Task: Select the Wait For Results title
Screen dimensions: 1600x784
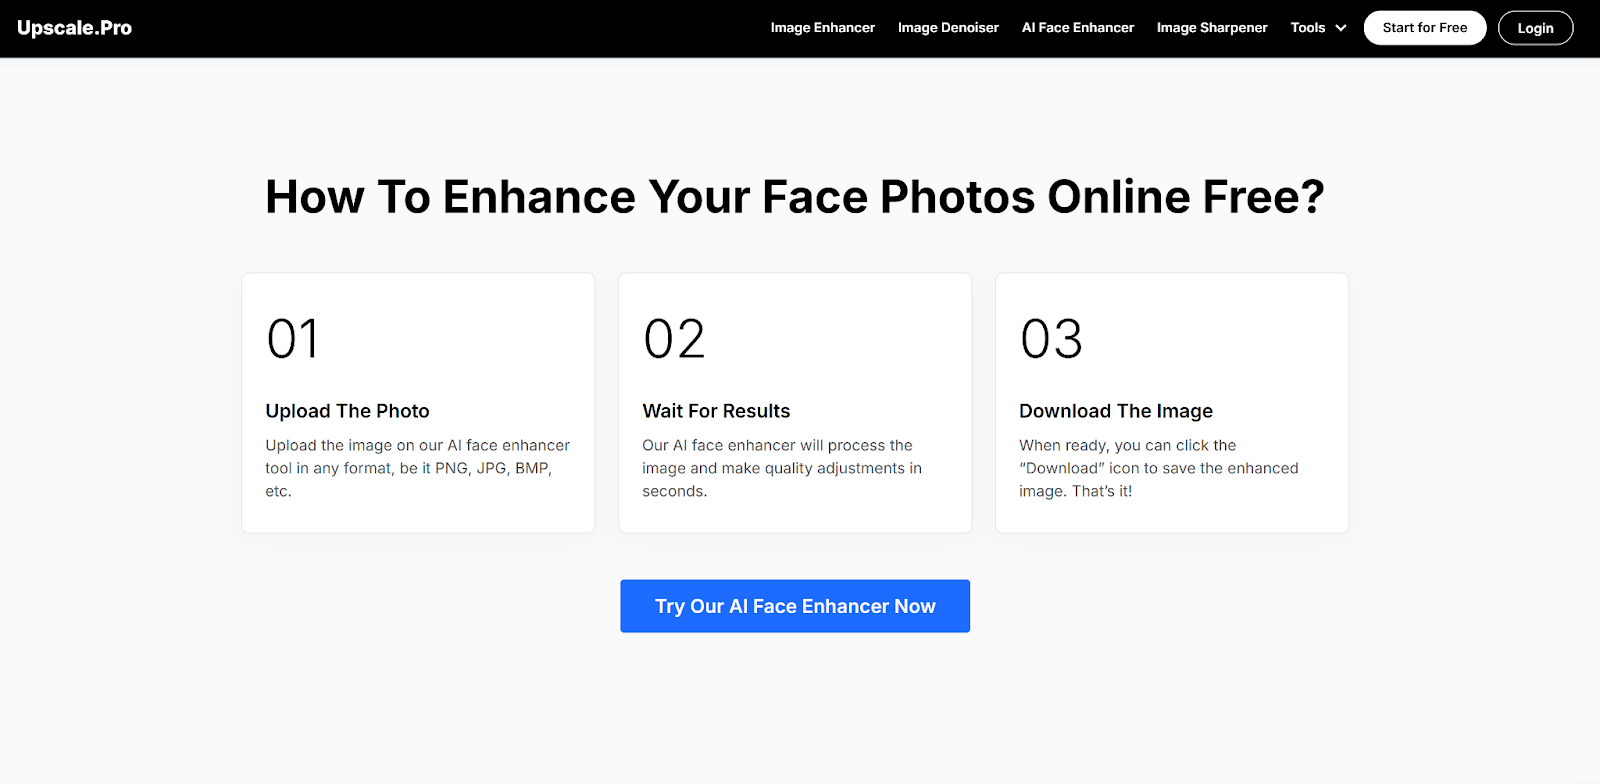Action: click(716, 411)
